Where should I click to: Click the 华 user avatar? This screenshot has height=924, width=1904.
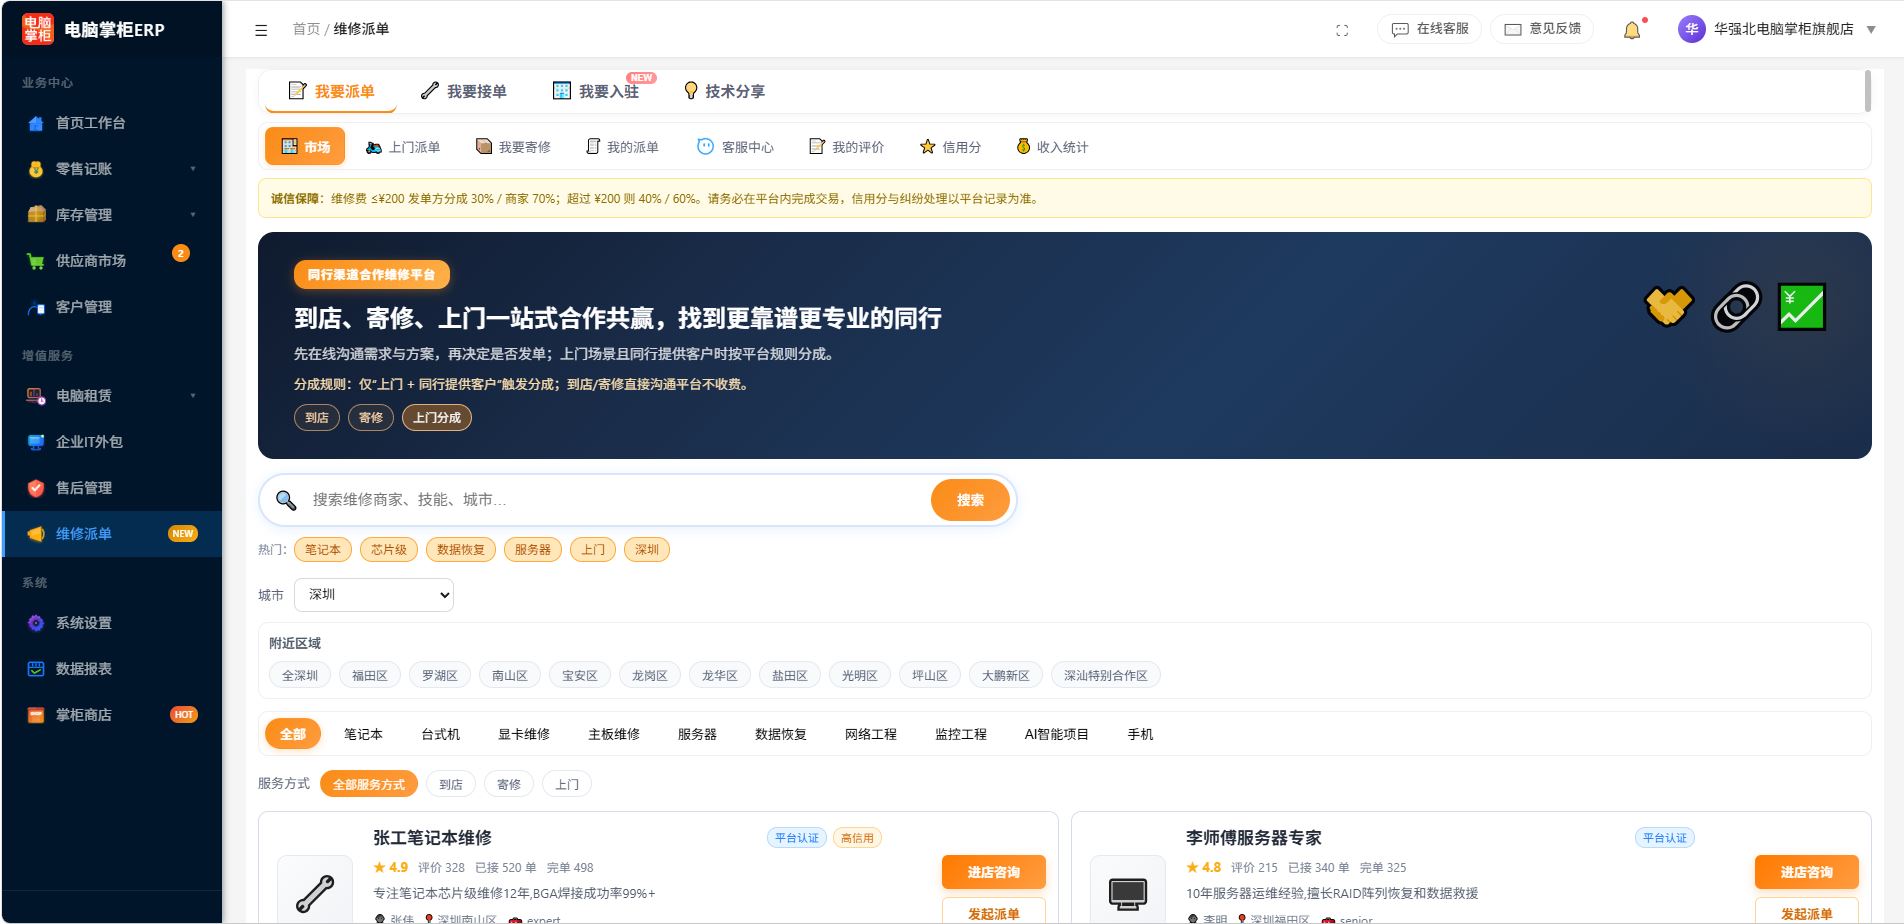click(1691, 29)
